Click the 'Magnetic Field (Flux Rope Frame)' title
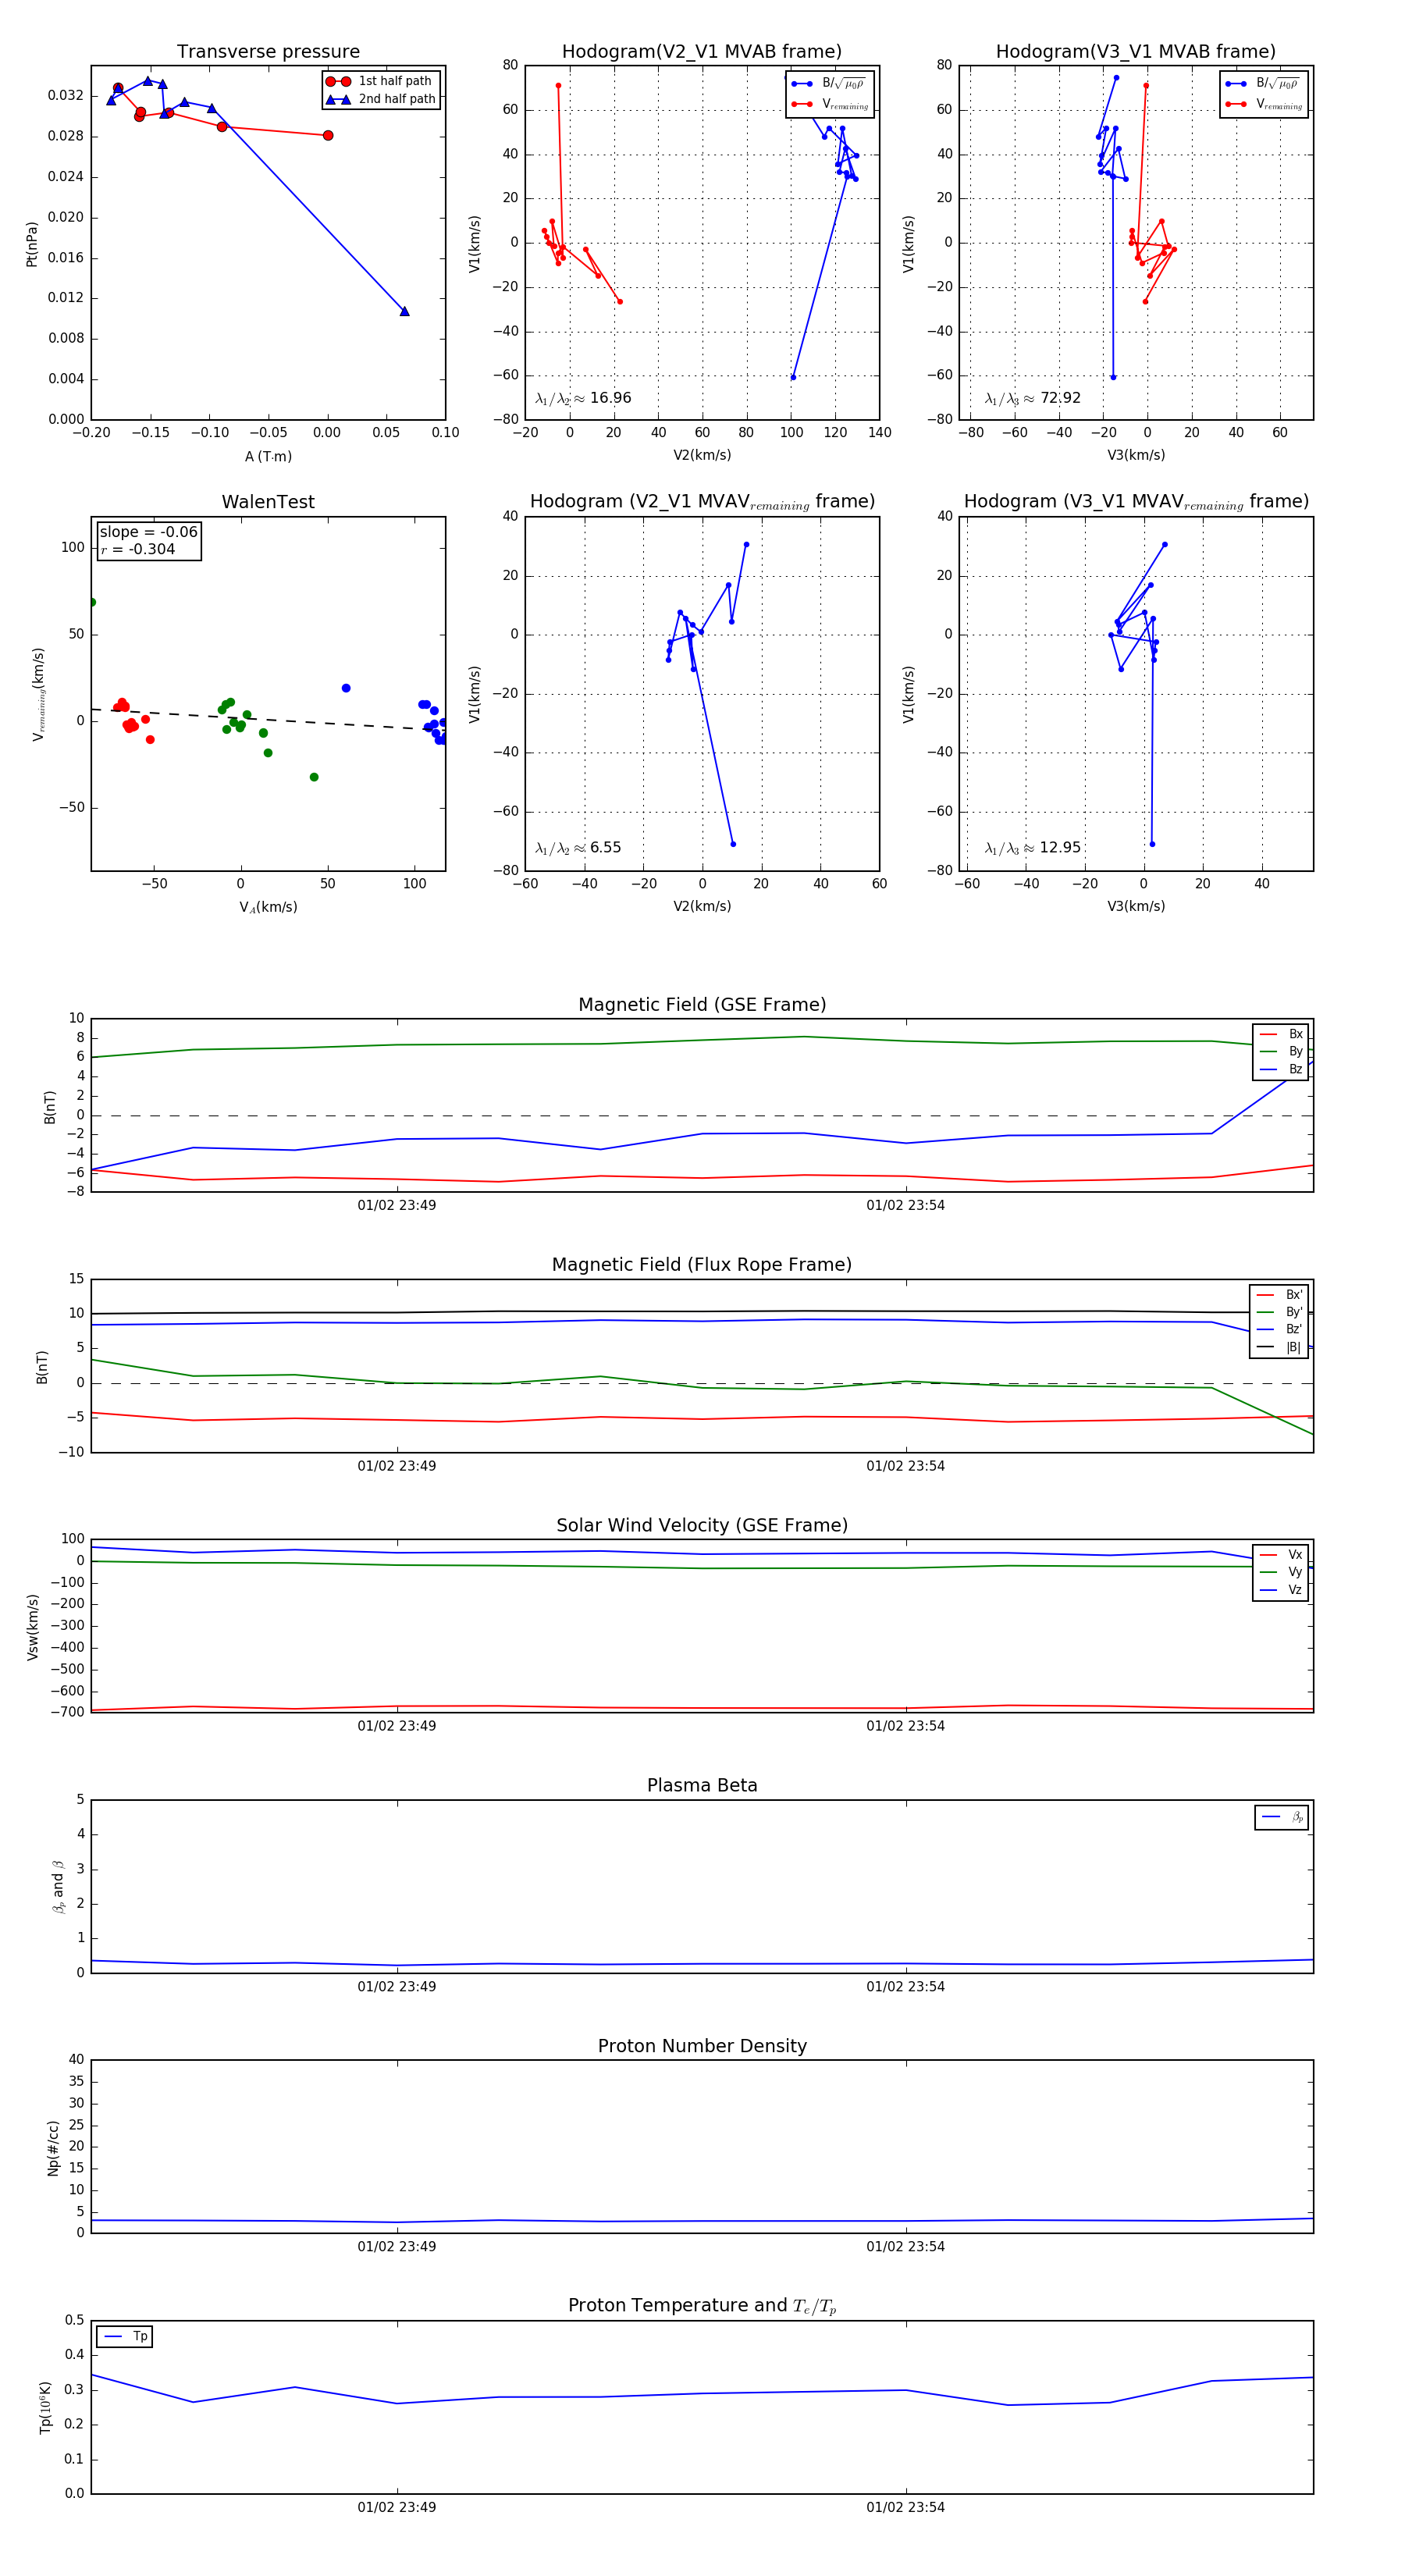Screen dimensions: 1405x2576 [x=702, y=1265]
